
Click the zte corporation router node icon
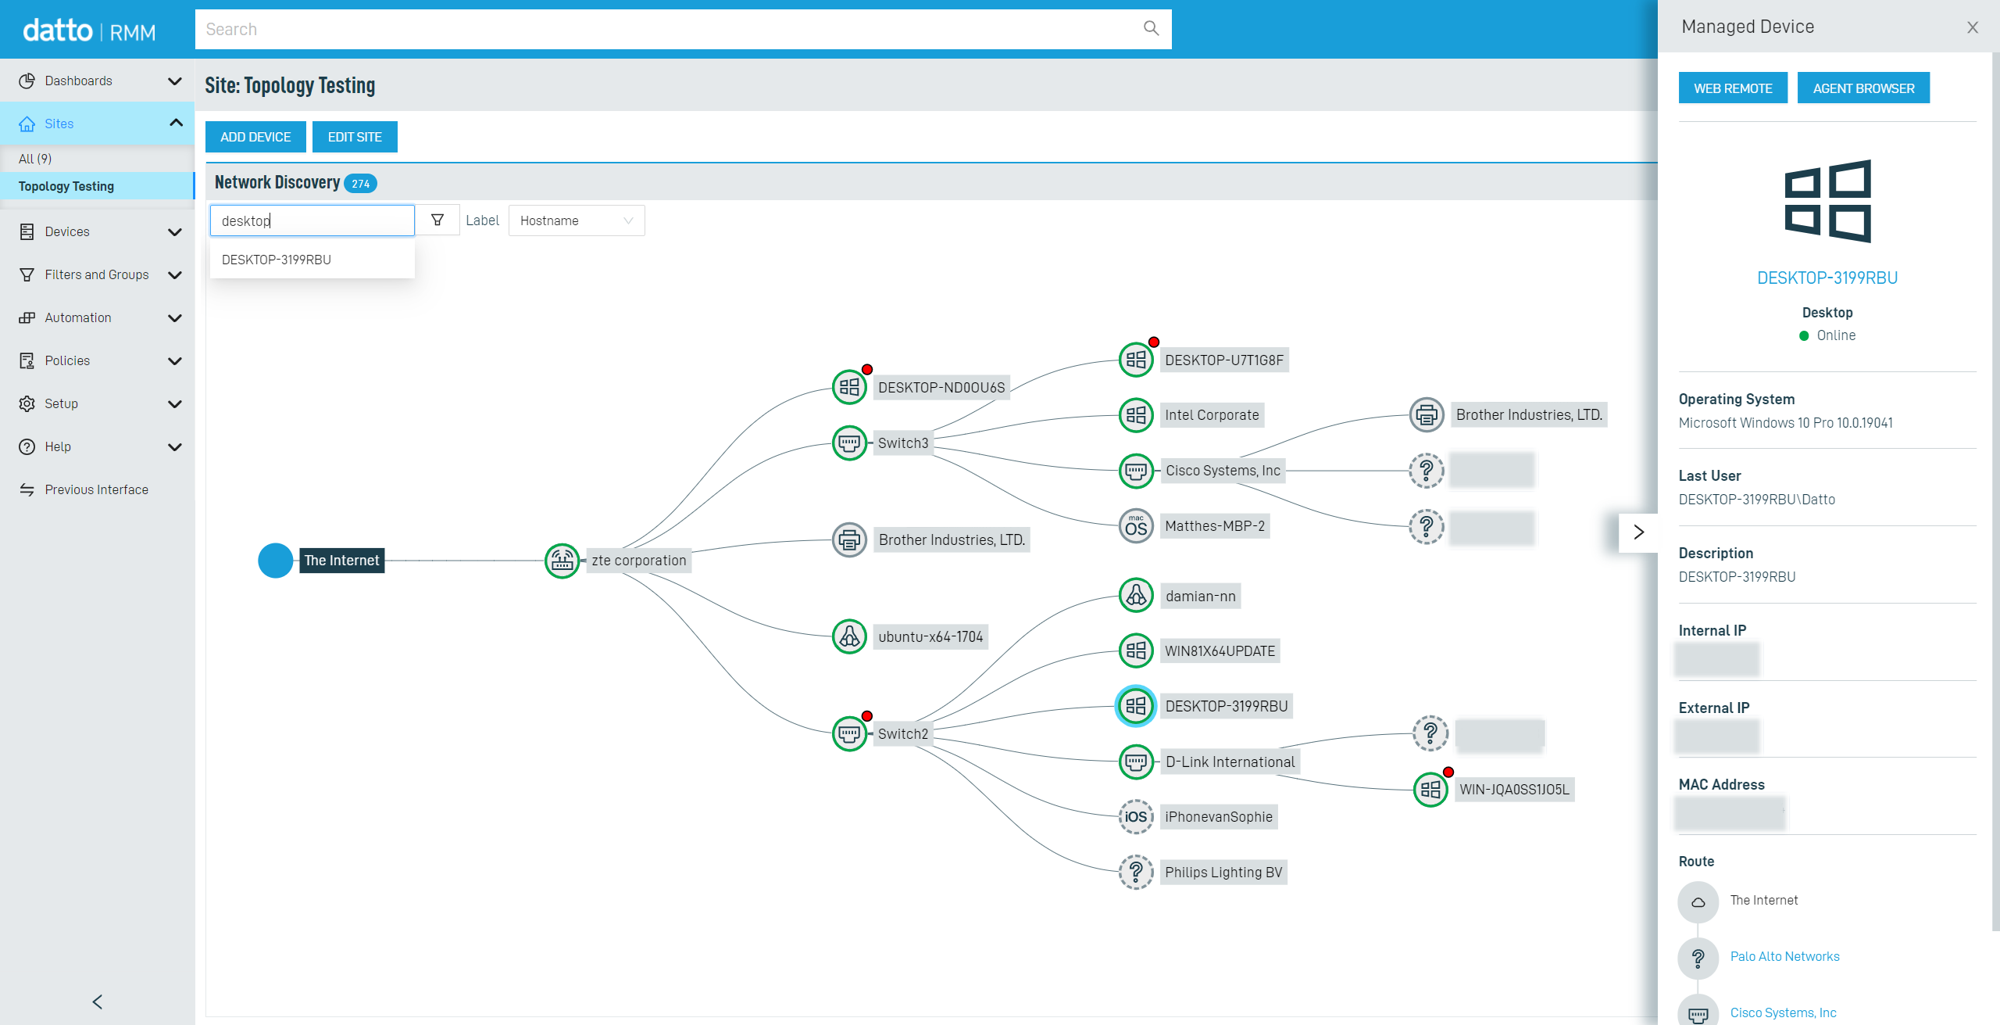click(x=562, y=560)
